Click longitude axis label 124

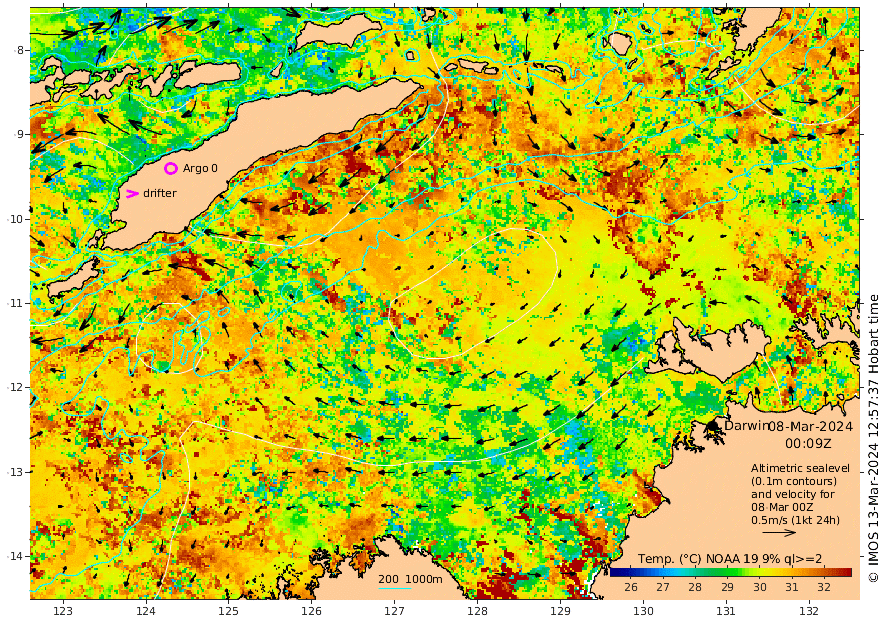coord(146,611)
